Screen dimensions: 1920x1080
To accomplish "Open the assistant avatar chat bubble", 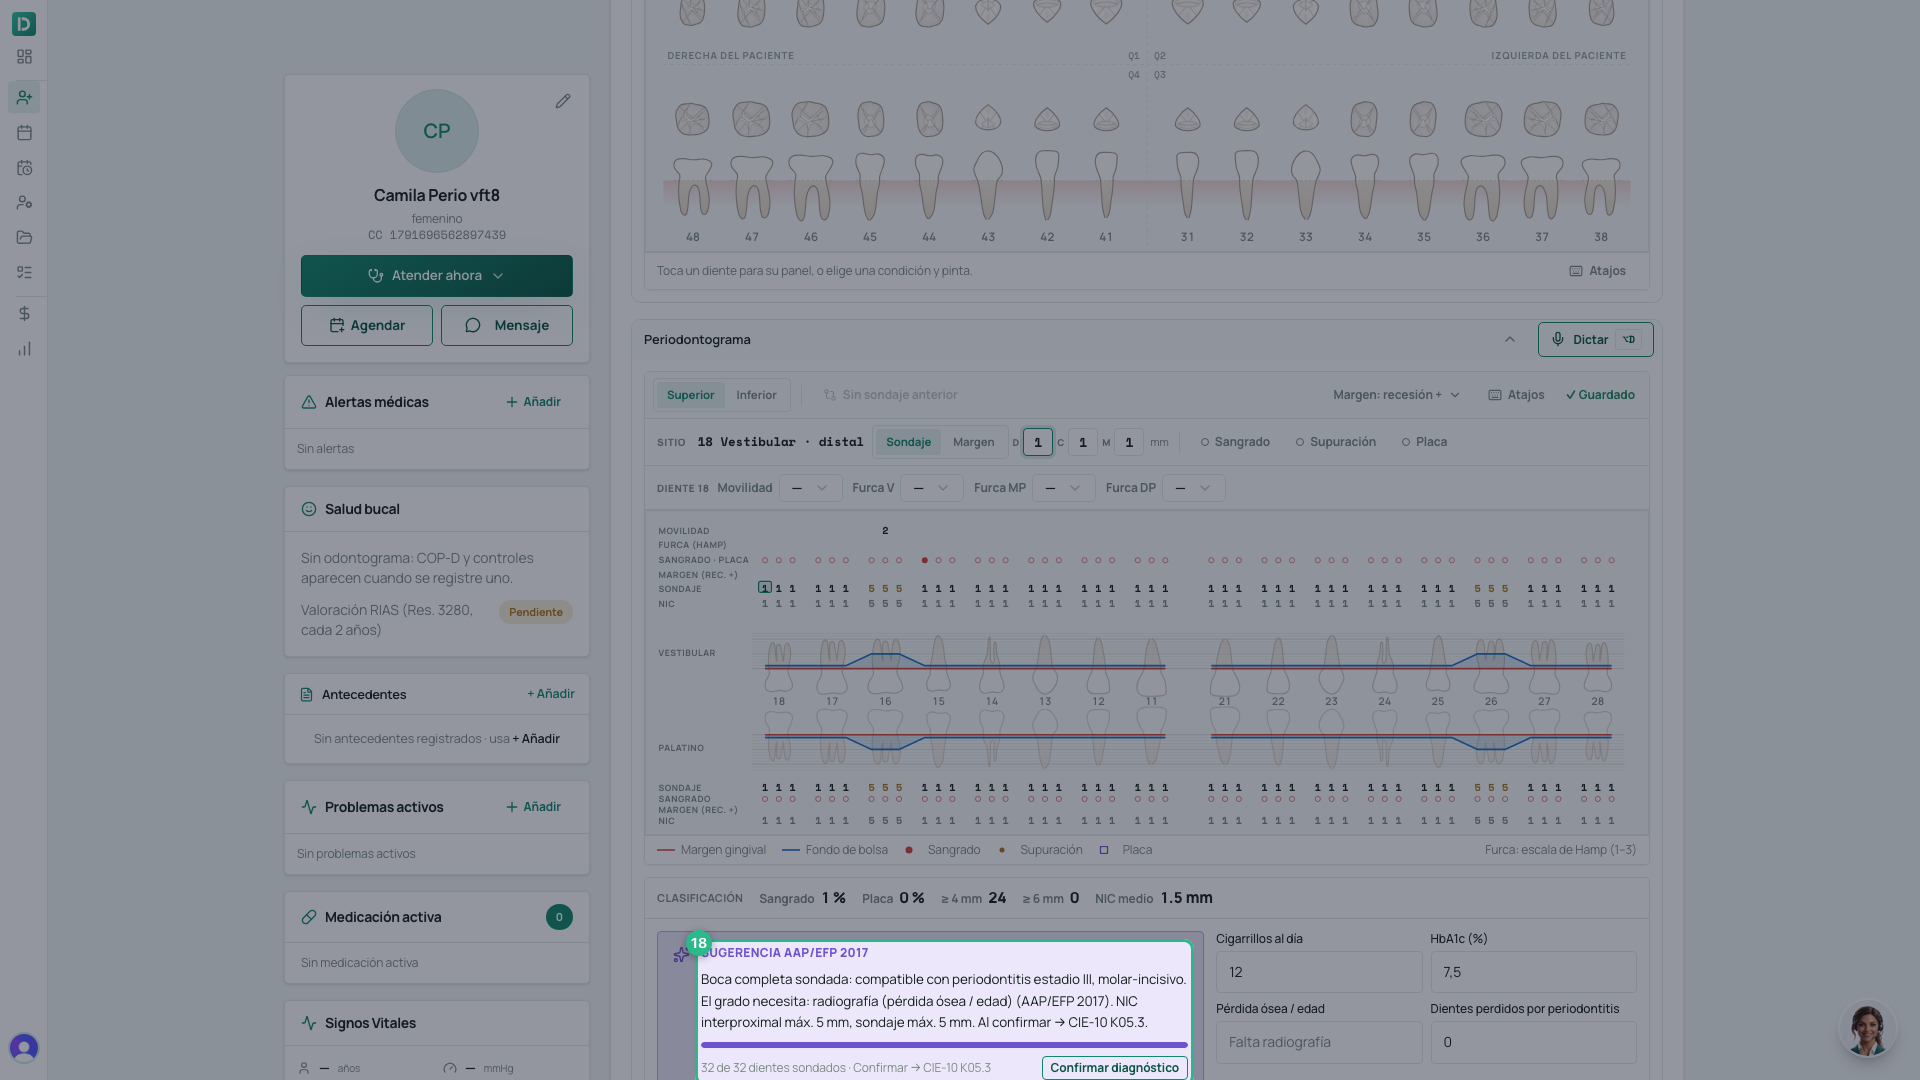I will tap(1866, 1030).
